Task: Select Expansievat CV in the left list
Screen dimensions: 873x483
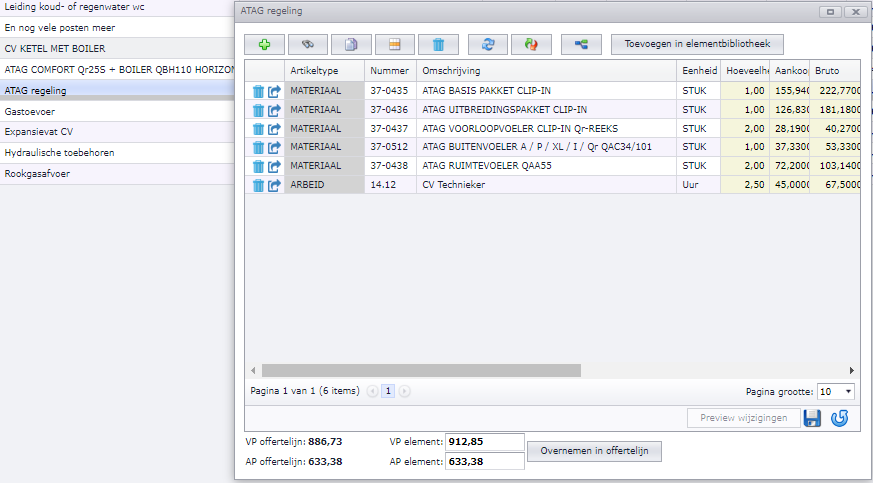Action: pos(117,132)
